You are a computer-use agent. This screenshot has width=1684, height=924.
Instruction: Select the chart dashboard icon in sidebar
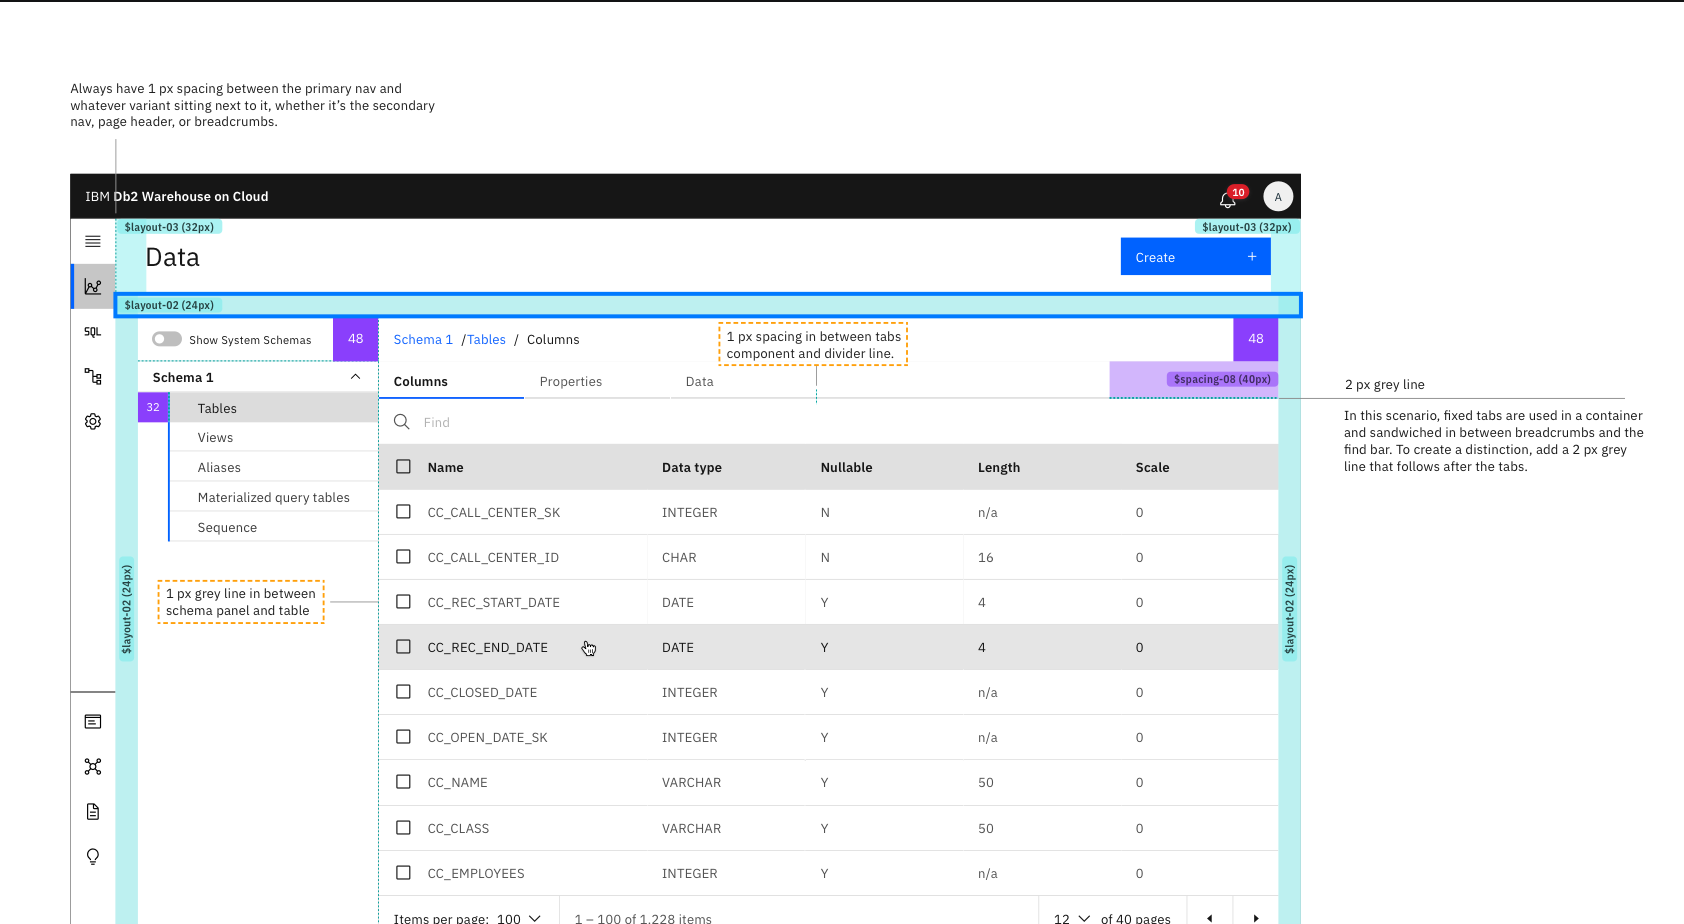point(93,286)
